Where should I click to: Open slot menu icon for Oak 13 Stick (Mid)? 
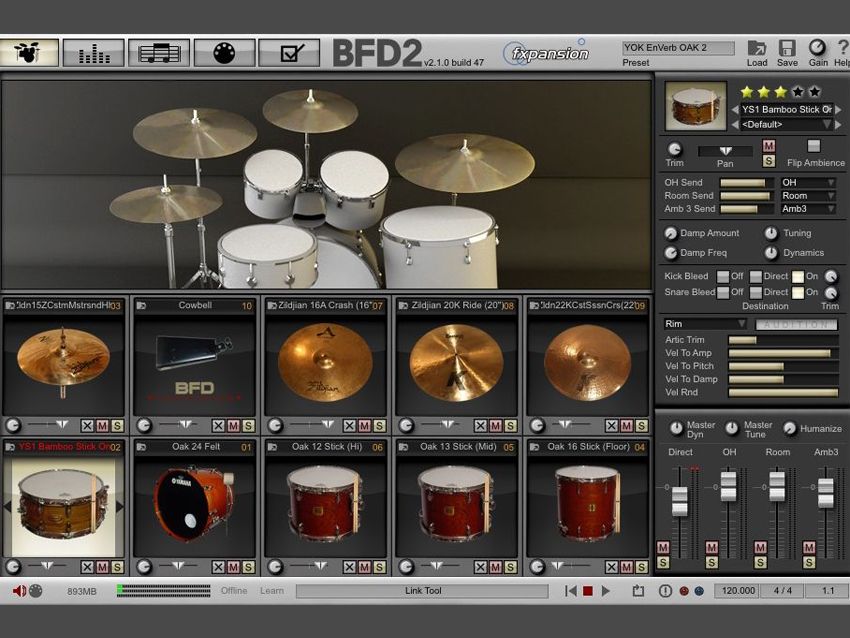[403, 447]
